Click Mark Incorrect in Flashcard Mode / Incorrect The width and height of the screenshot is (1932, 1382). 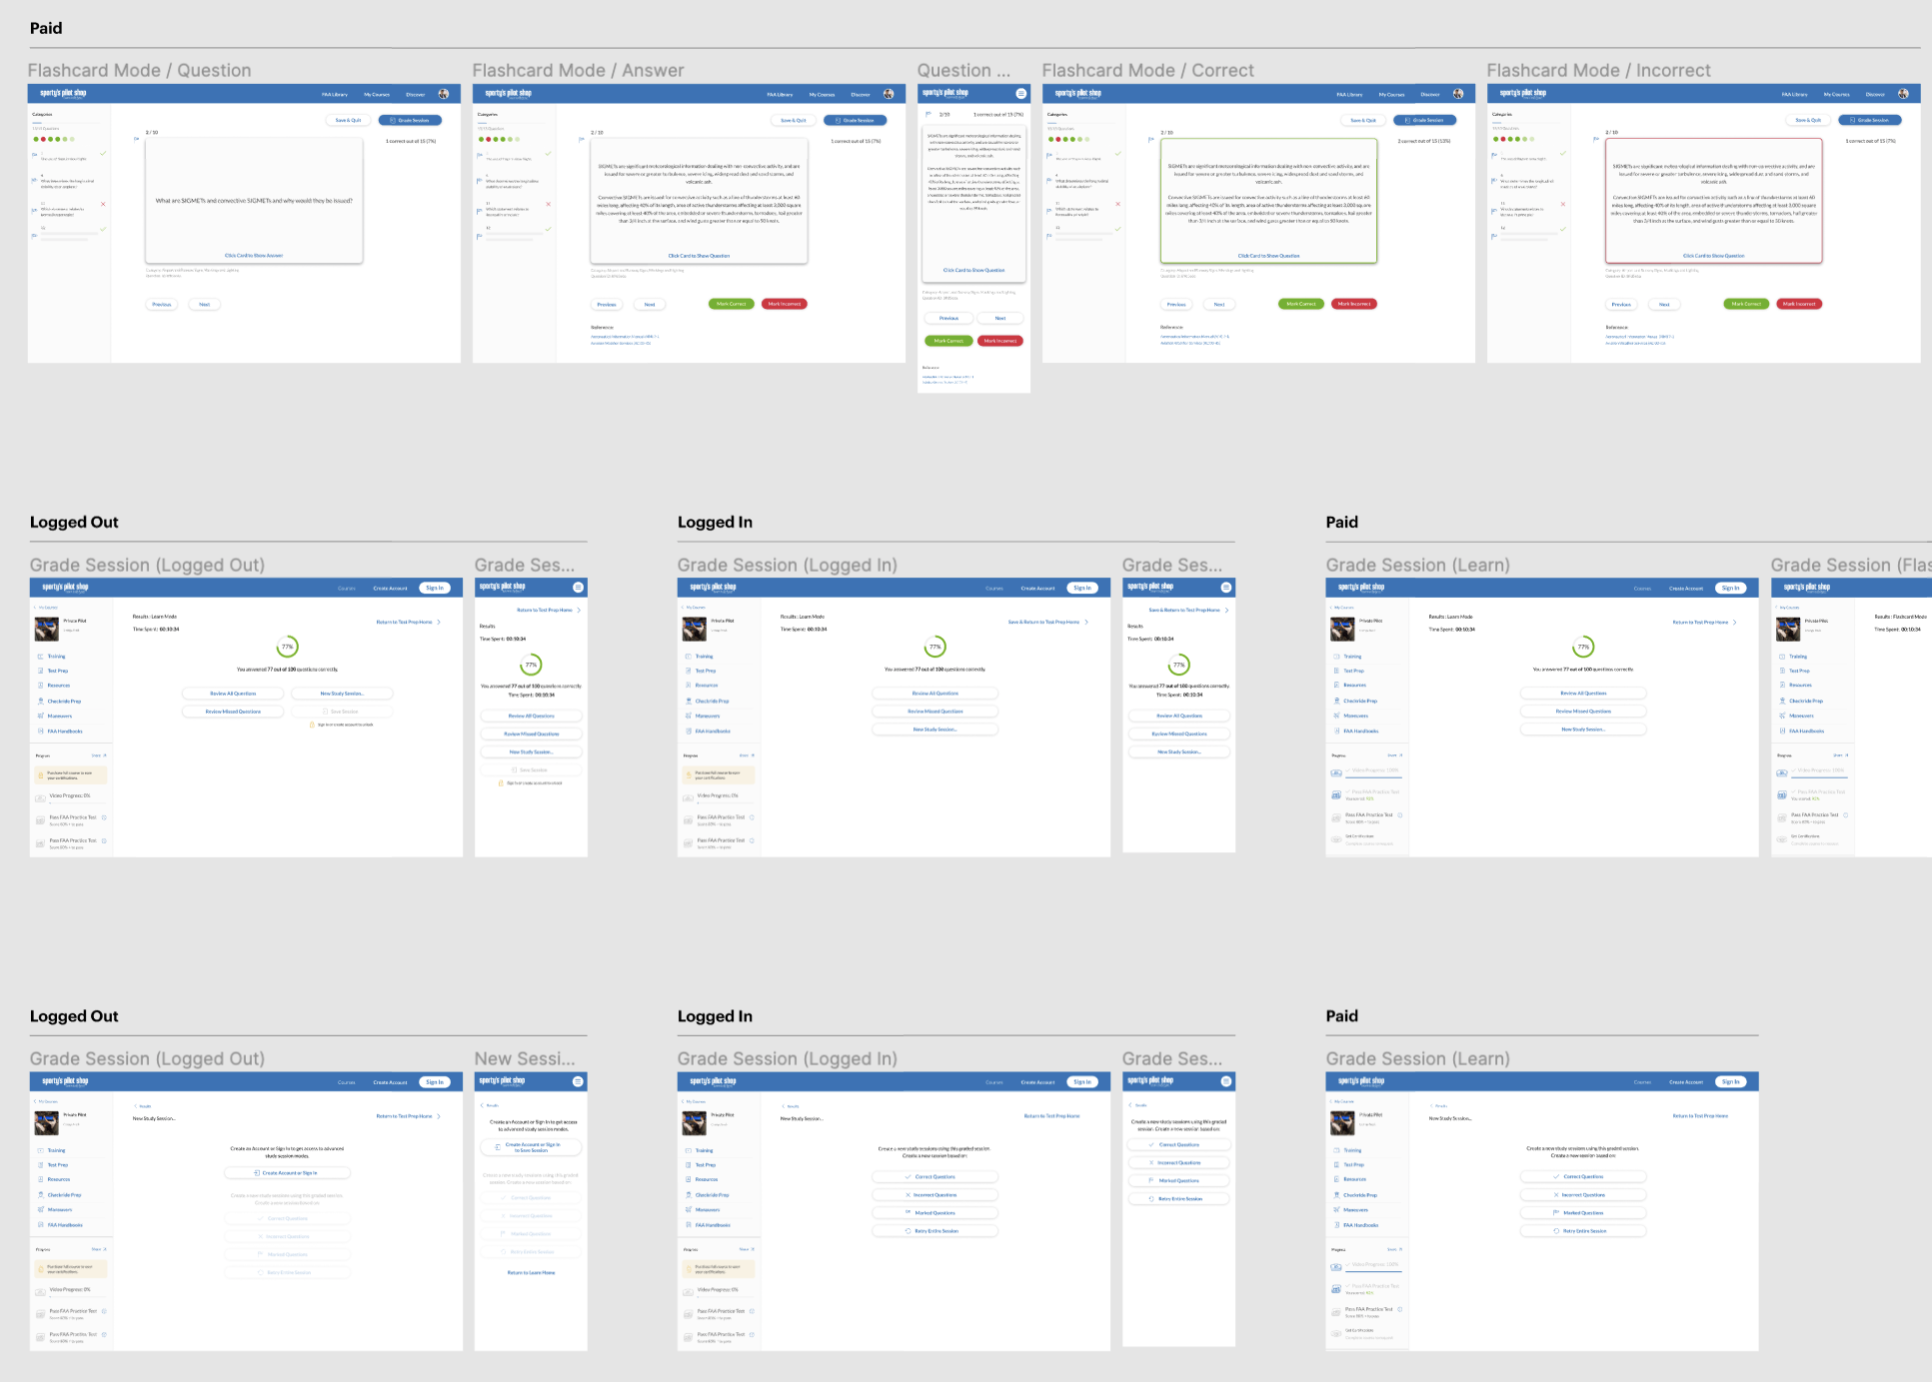click(x=1799, y=304)
